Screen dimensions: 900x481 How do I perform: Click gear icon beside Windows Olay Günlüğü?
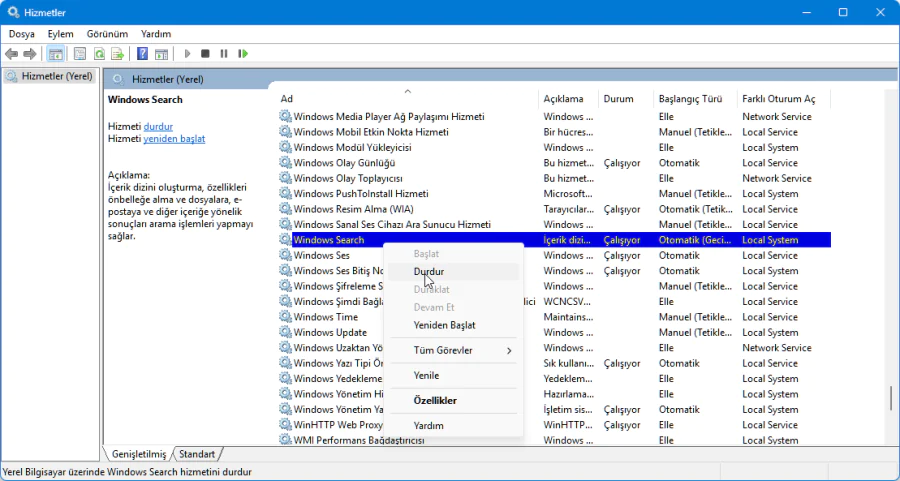[x=285, y=163]
